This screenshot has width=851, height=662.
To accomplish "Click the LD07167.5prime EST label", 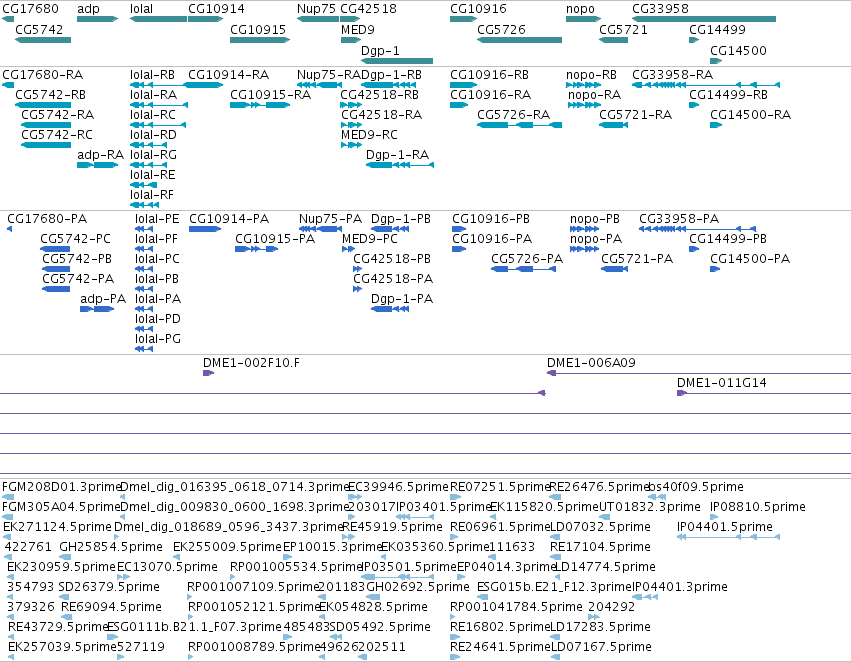I will pyautogui.click(x=601, y=646).
